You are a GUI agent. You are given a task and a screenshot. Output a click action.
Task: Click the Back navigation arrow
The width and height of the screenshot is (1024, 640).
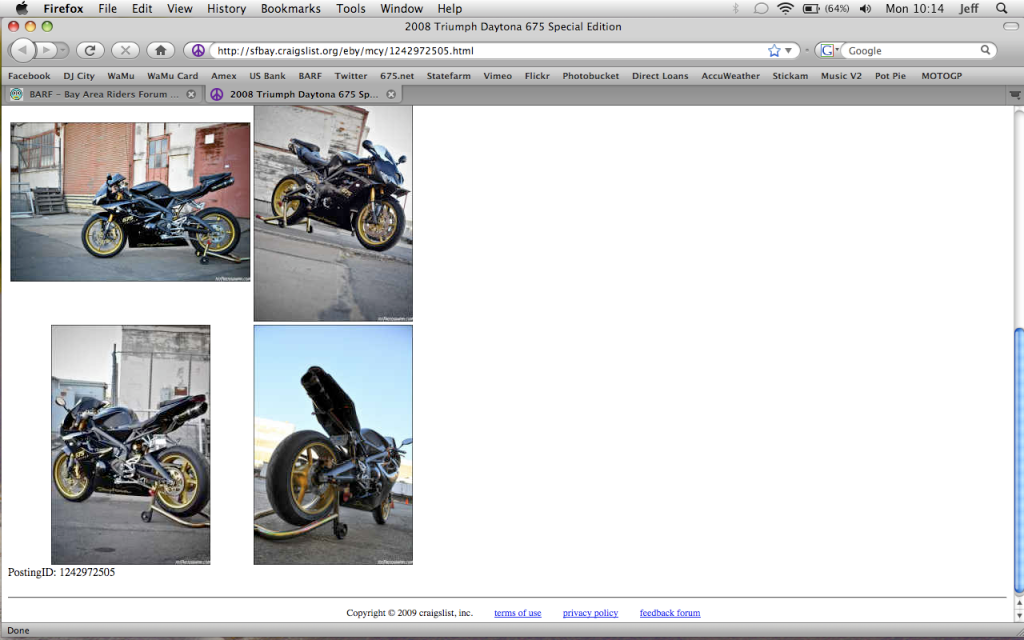coord(23,49)
